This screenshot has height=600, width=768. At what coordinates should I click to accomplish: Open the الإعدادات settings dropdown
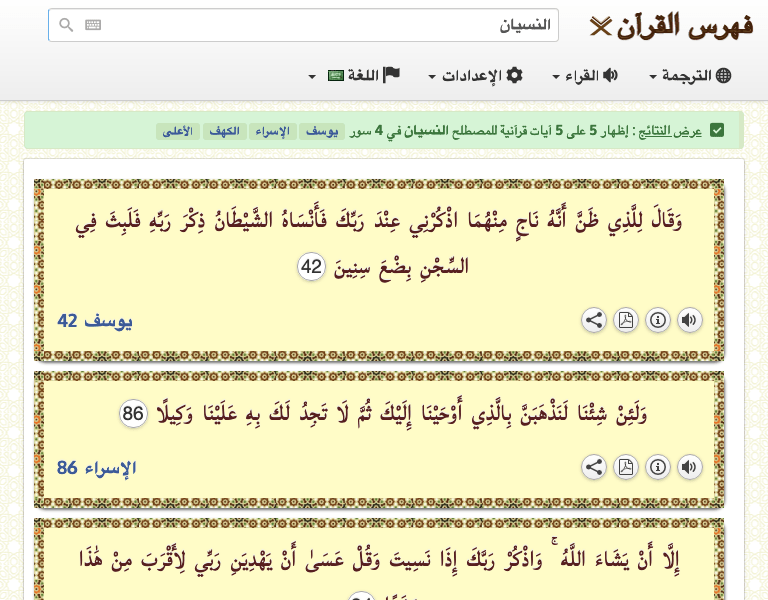point(476,76)
